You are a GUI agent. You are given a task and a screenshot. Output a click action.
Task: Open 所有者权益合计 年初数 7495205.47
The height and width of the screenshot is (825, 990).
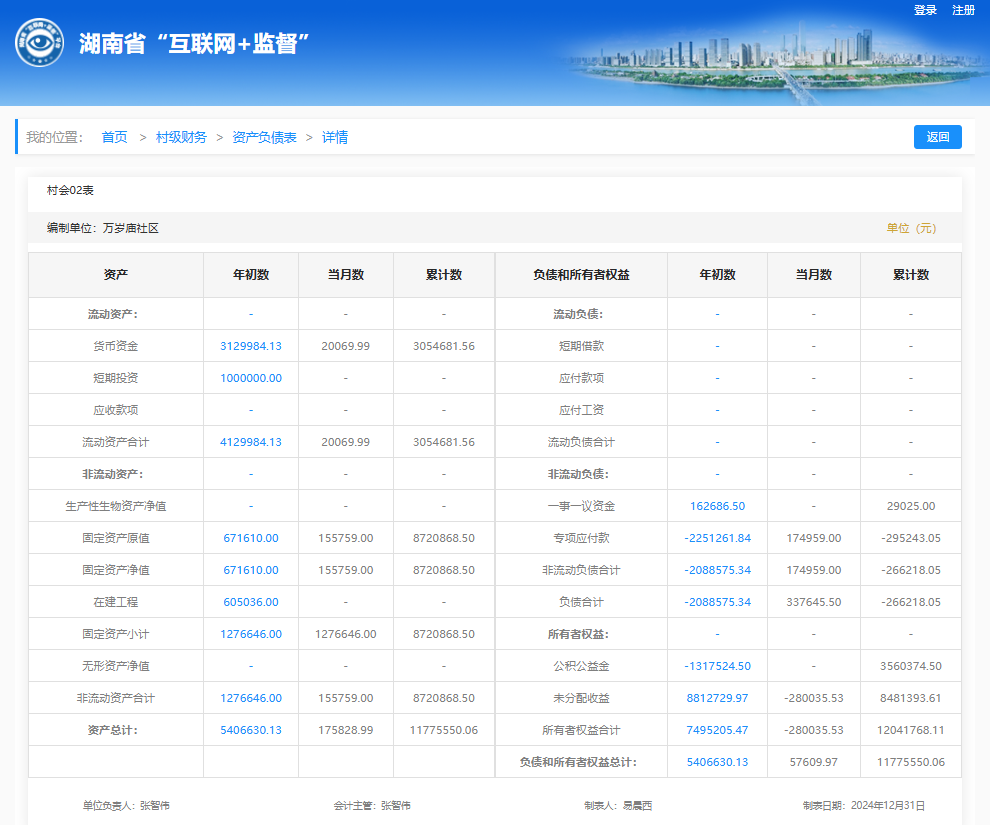click(x=717, y=730)
